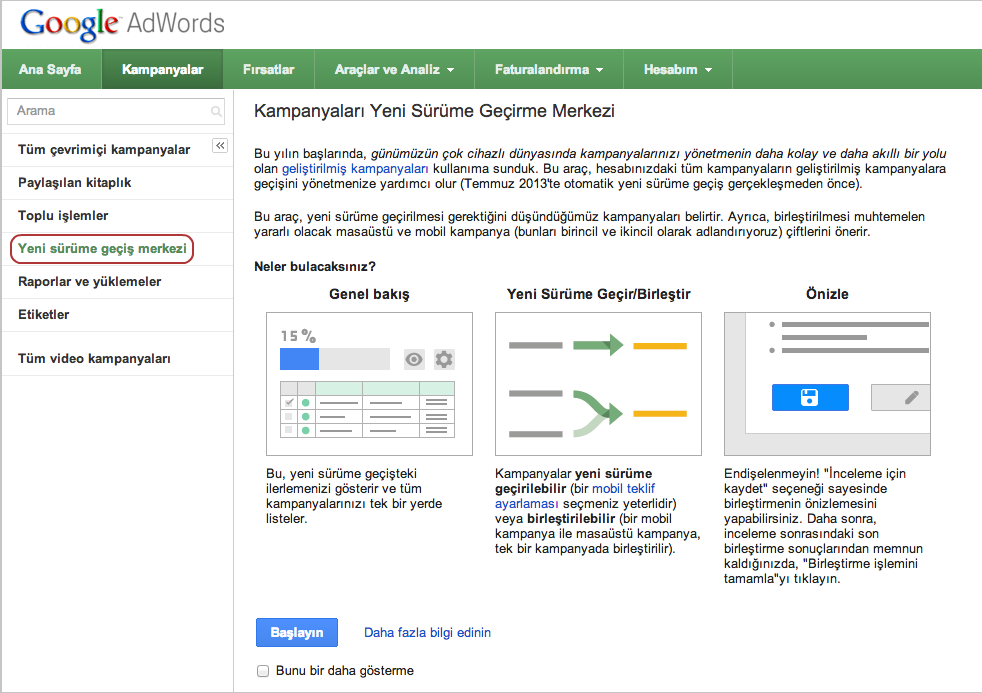Focus the Arama search field
The image size is (982, 693).
(116, 111)
